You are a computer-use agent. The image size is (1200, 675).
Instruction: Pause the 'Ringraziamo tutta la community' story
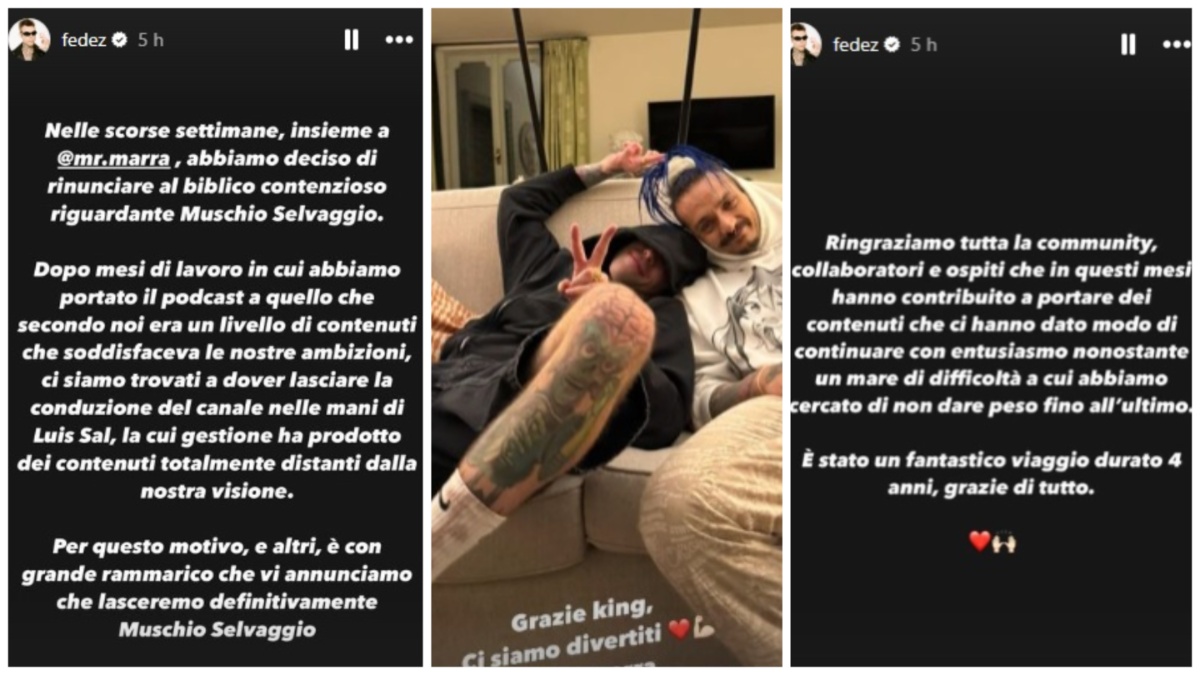[1129, 43]
